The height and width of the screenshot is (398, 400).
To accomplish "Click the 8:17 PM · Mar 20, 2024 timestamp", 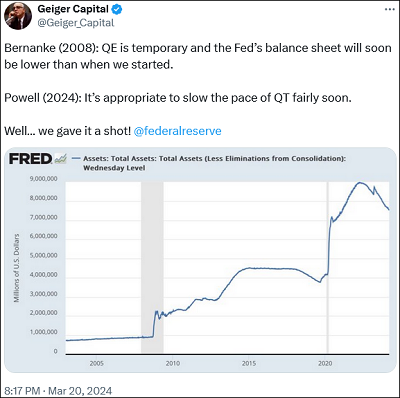I will point(58,391).
